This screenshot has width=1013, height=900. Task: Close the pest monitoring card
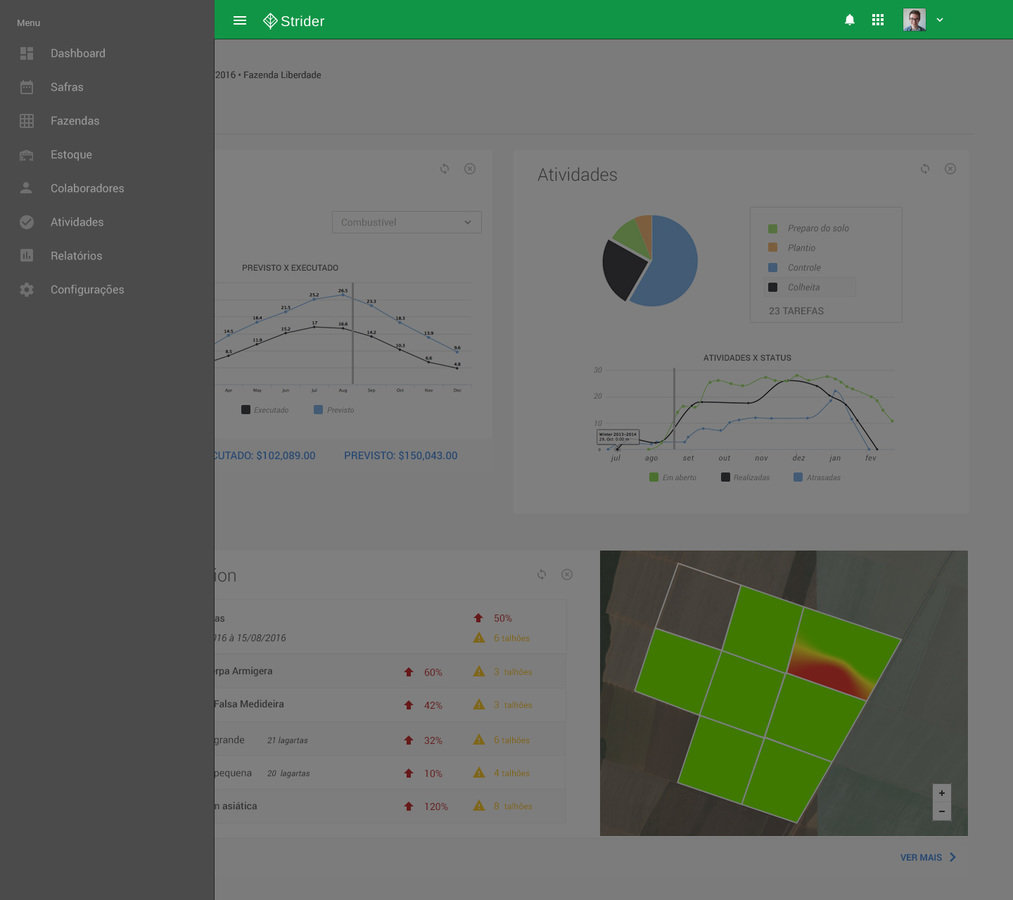click(x=567, y=574)
